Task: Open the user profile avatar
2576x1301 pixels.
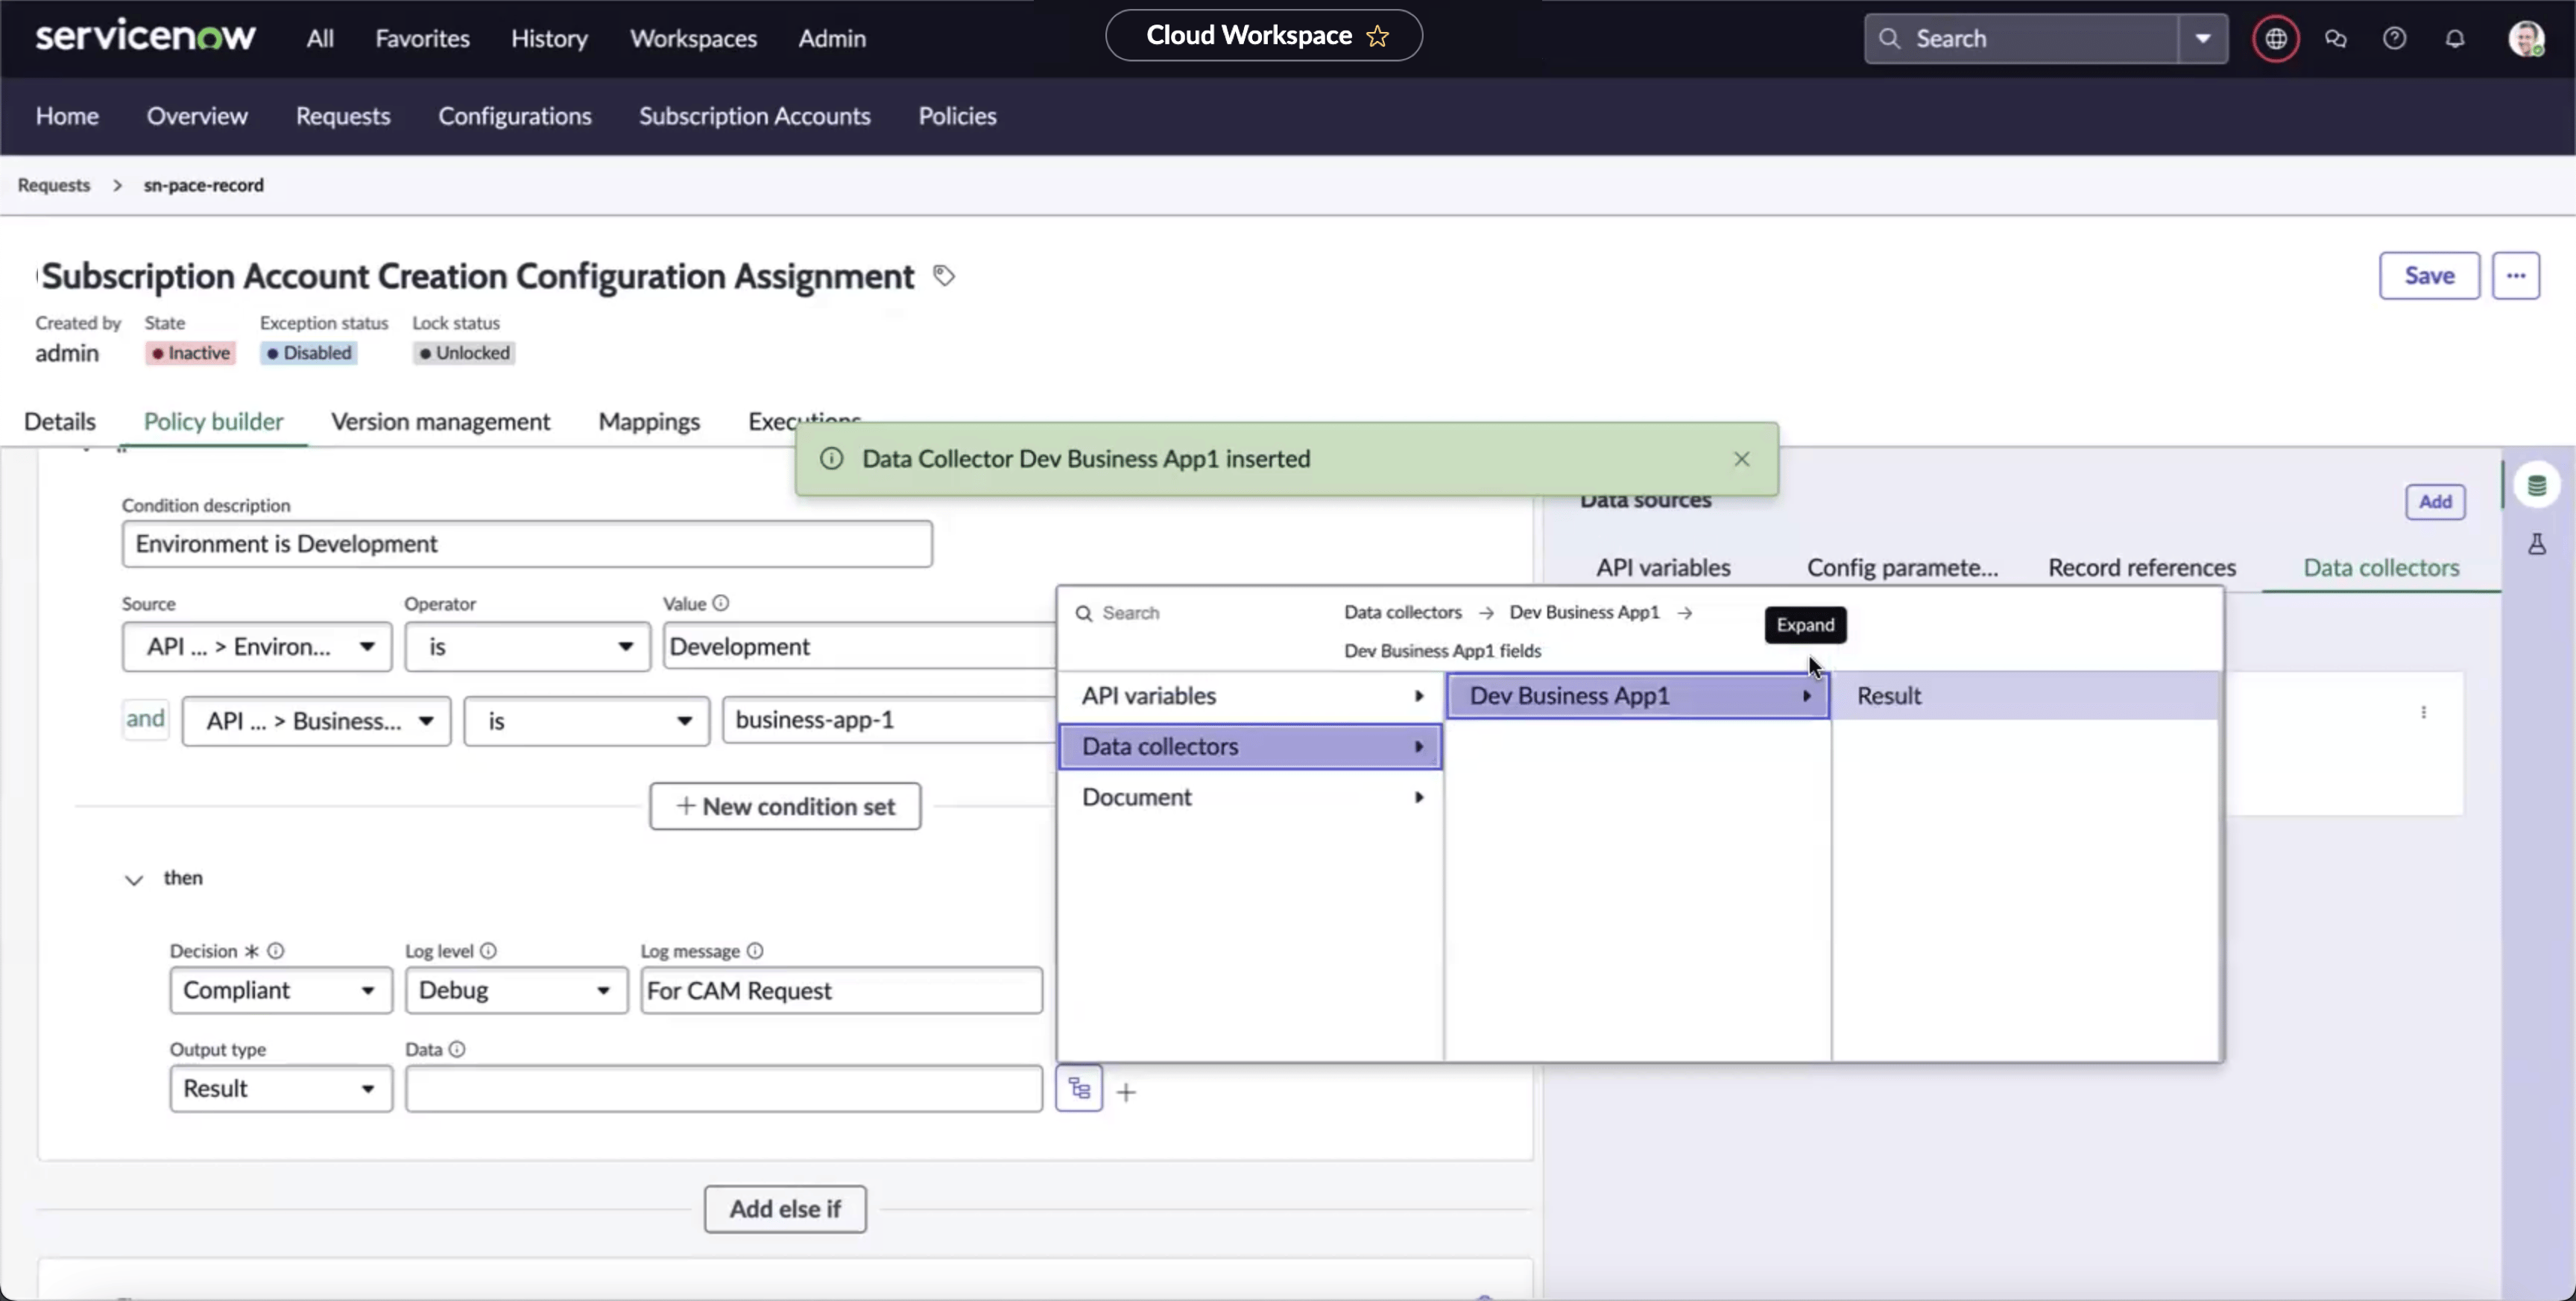Action: coord(2526,38)
